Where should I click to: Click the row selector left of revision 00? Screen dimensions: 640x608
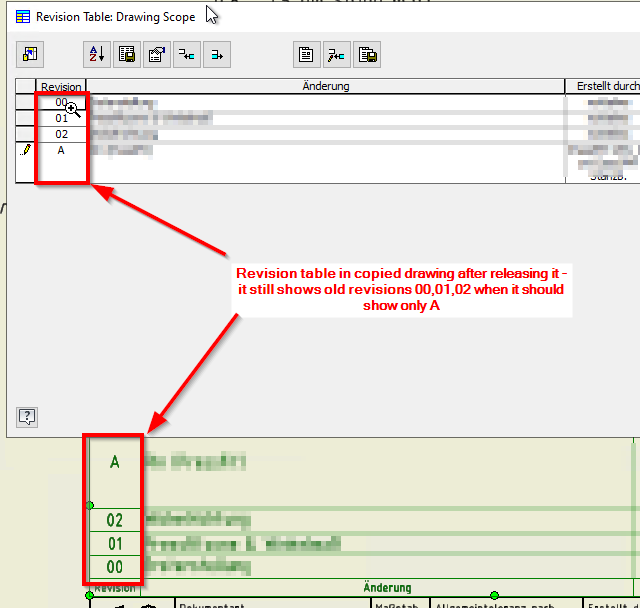pyautogui.click(x=25, y=102)
